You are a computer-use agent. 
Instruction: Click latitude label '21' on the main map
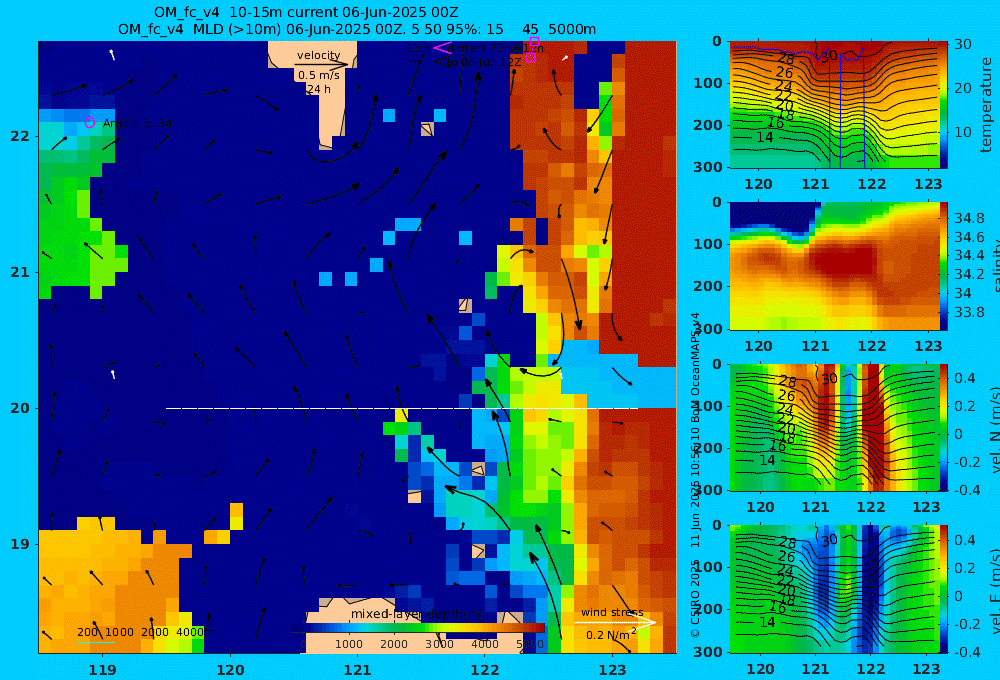click(20, 272)
